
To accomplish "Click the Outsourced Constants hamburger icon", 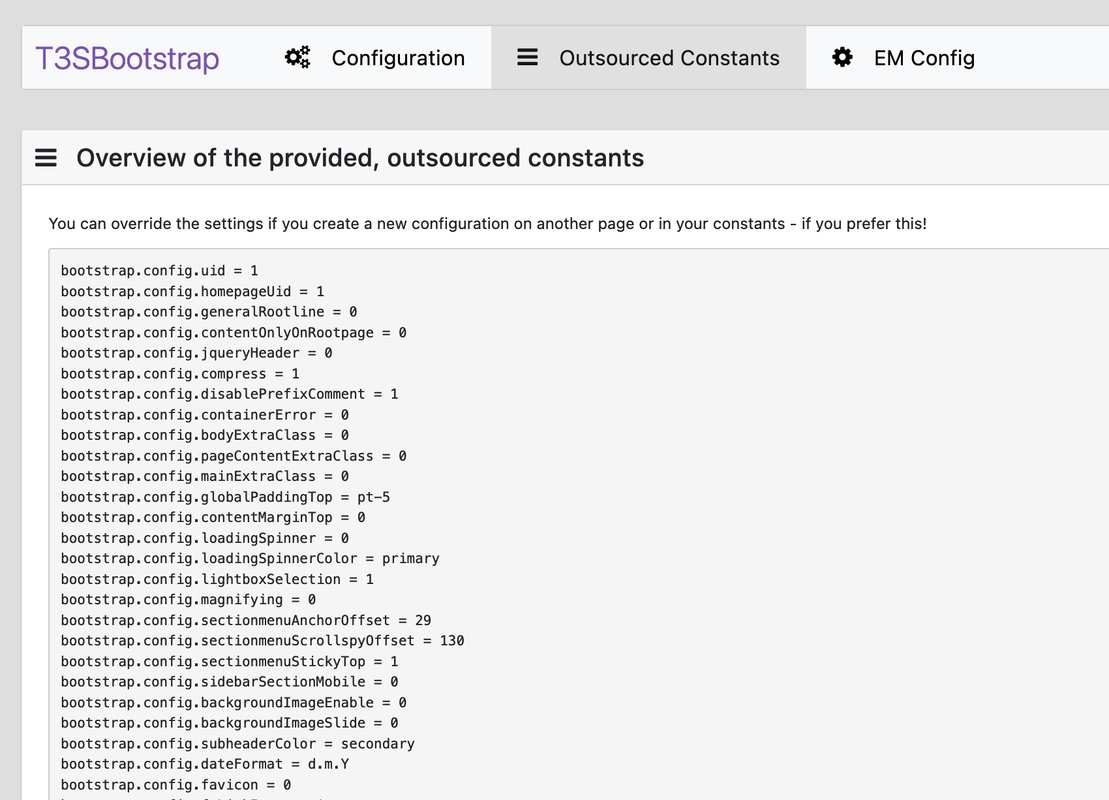I will tap(528, 57).
